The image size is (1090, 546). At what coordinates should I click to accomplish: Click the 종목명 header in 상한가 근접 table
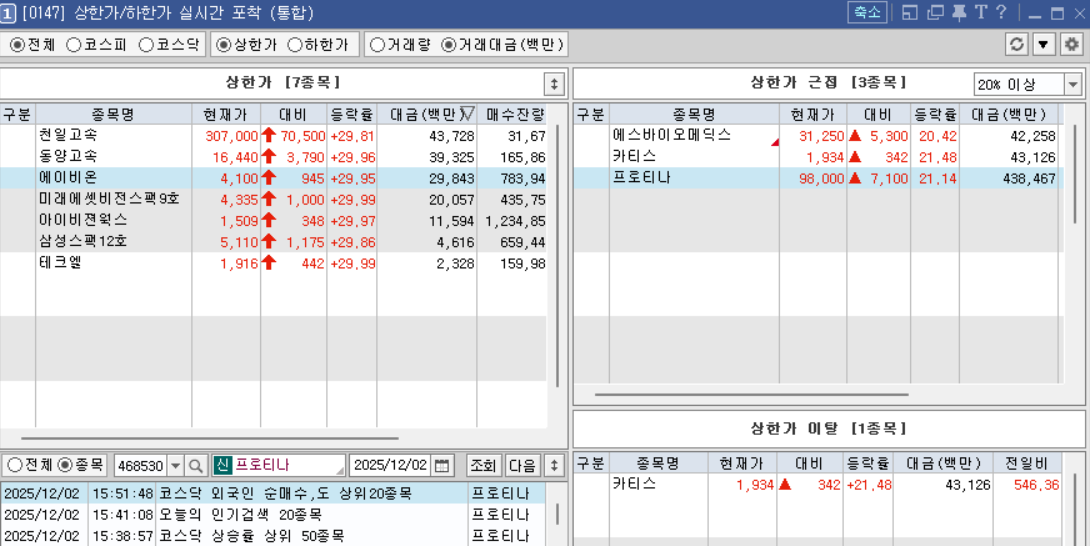694,114
